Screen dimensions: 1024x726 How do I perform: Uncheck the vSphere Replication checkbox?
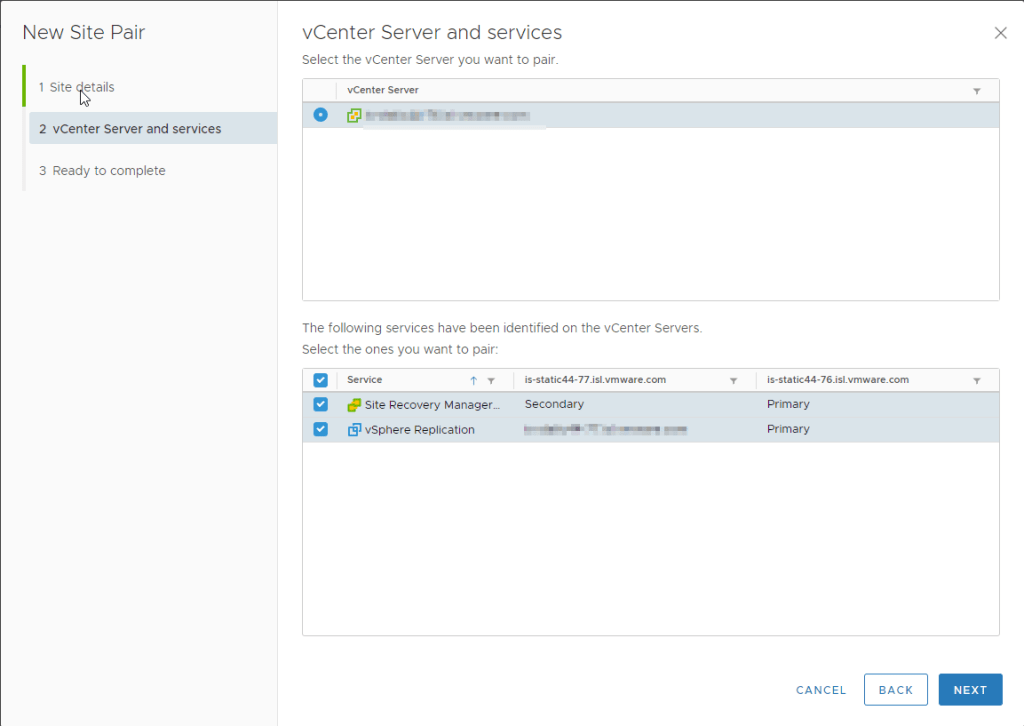pyautogui.click(x=320, y=429)
